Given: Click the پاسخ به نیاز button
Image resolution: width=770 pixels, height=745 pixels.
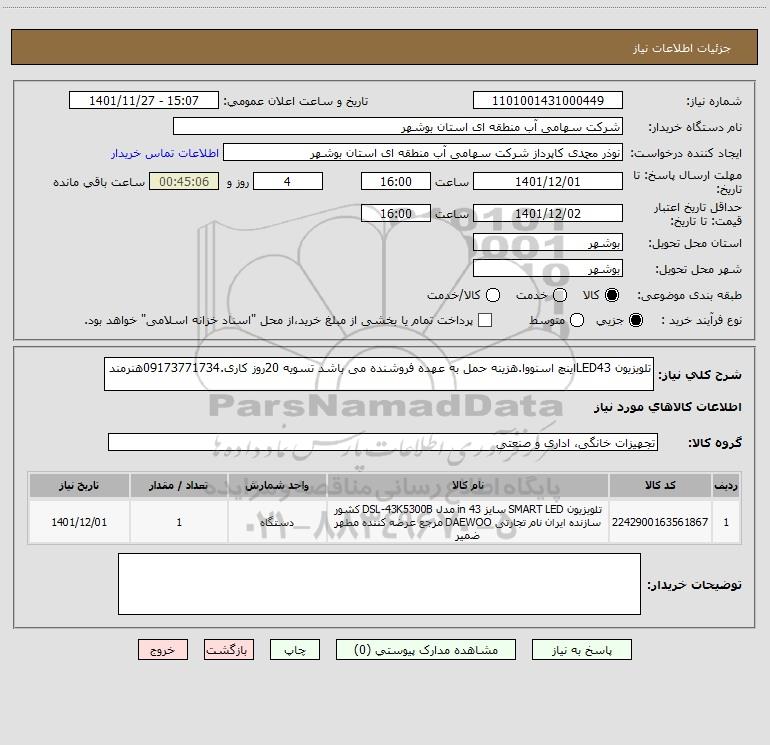Looking at the screenshot, I should (581, 650).
